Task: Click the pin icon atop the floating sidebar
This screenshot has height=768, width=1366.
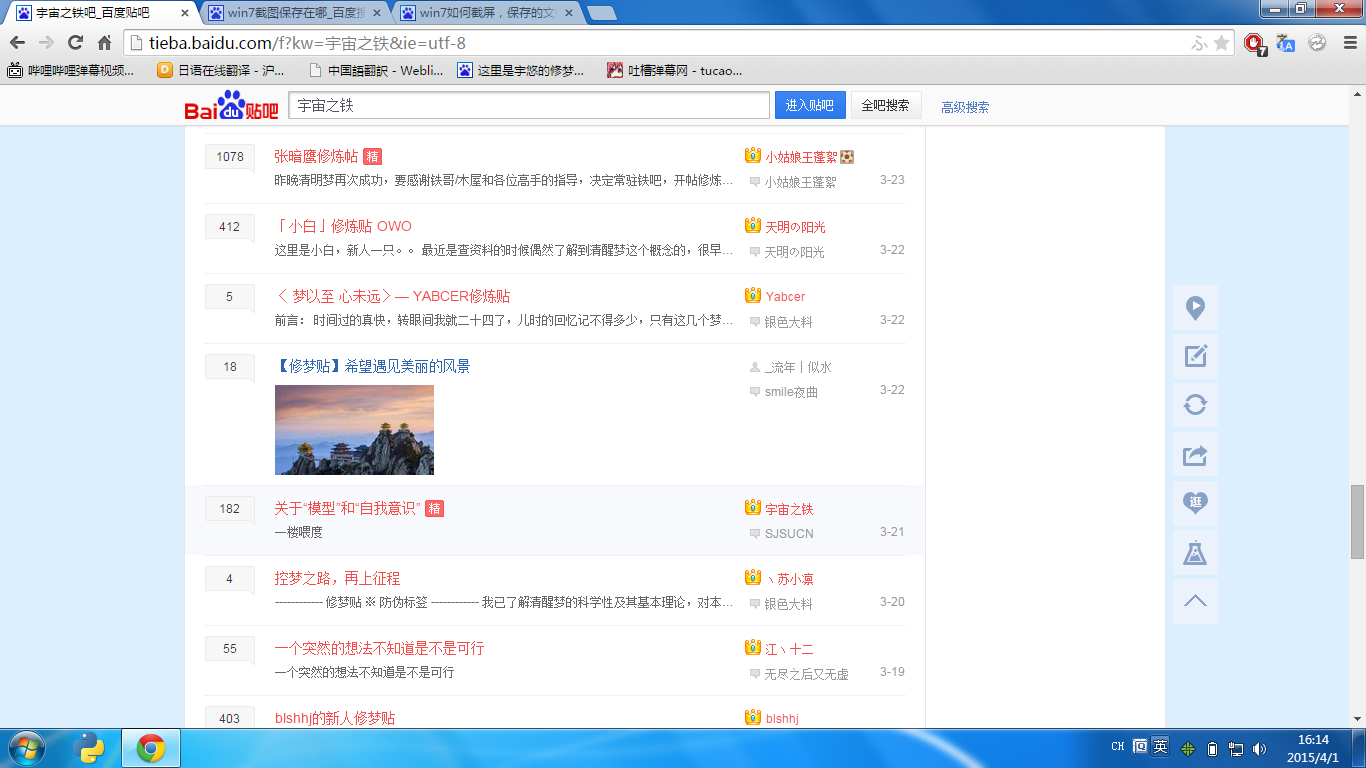Action: pos(1195,308)
